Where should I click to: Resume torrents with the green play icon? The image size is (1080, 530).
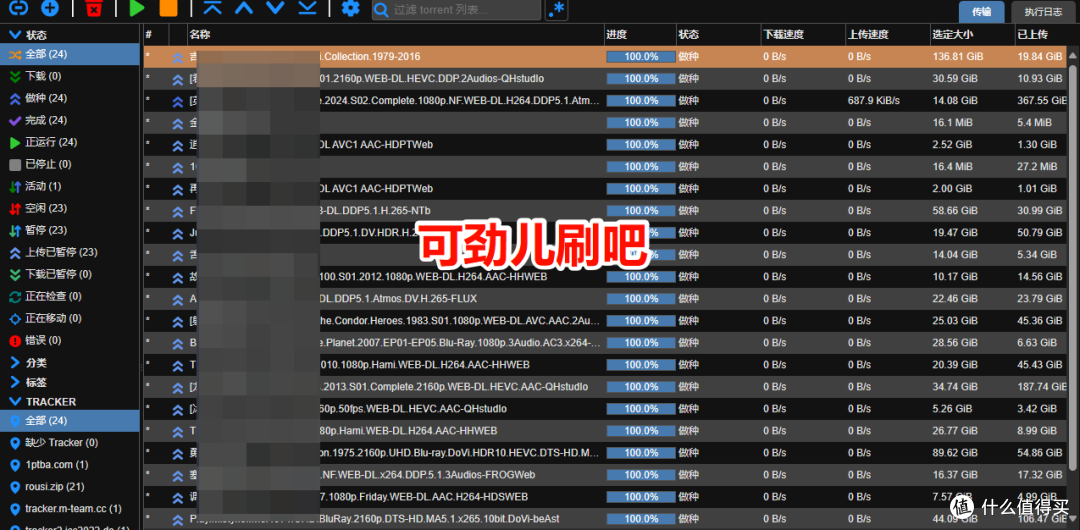click(x=137, y=8)
